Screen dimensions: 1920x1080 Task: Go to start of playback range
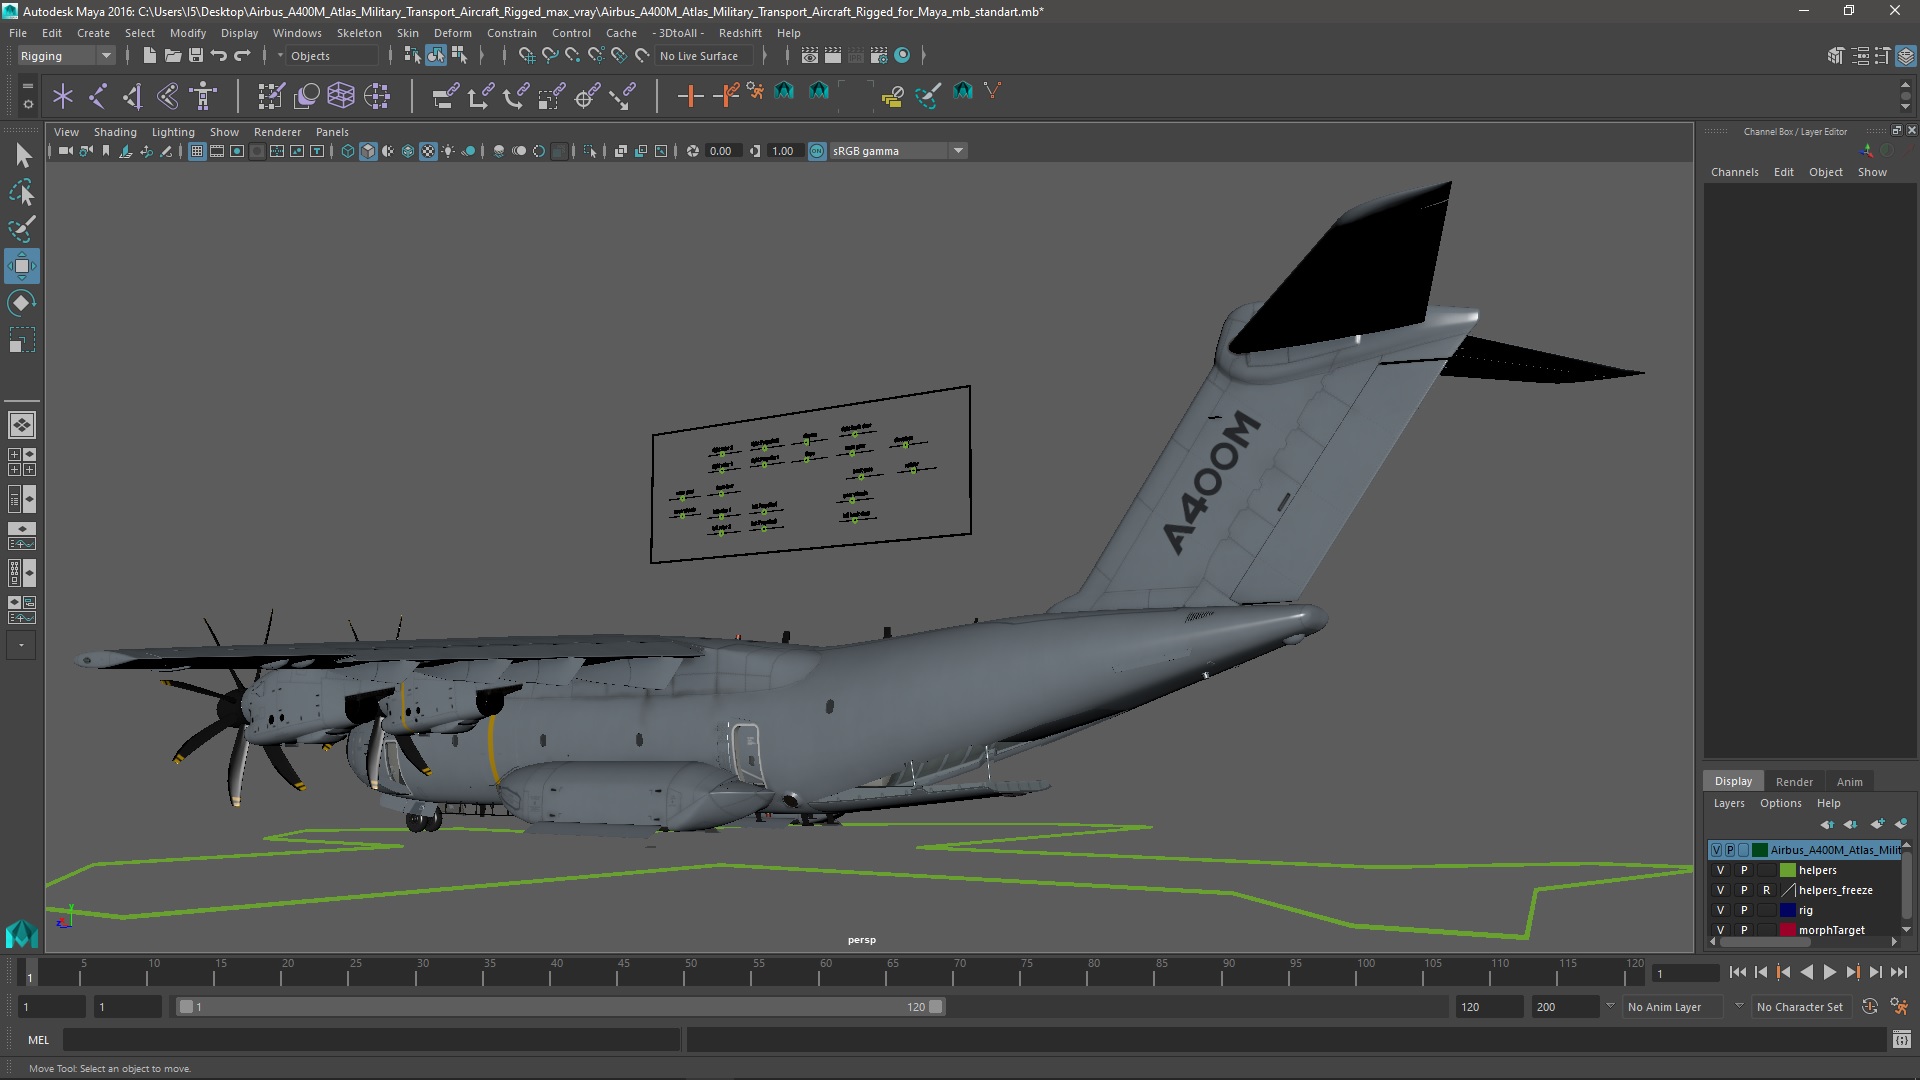(x=1737, y=972)
